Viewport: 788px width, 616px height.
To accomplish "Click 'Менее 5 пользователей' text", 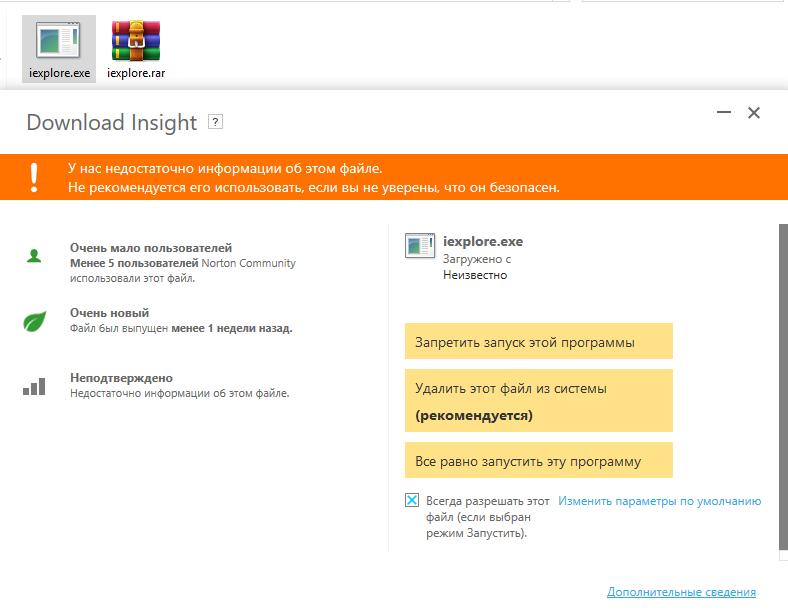I will point(134,263).
